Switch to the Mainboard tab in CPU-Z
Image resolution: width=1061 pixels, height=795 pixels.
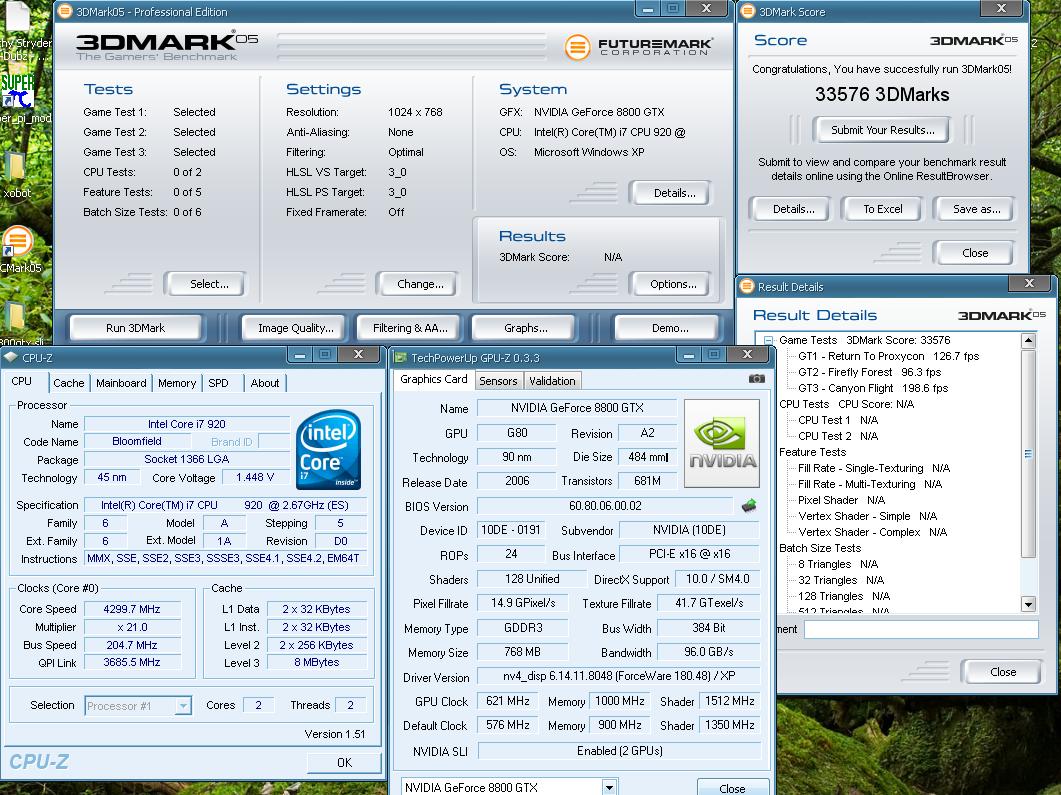pos(121,383)
